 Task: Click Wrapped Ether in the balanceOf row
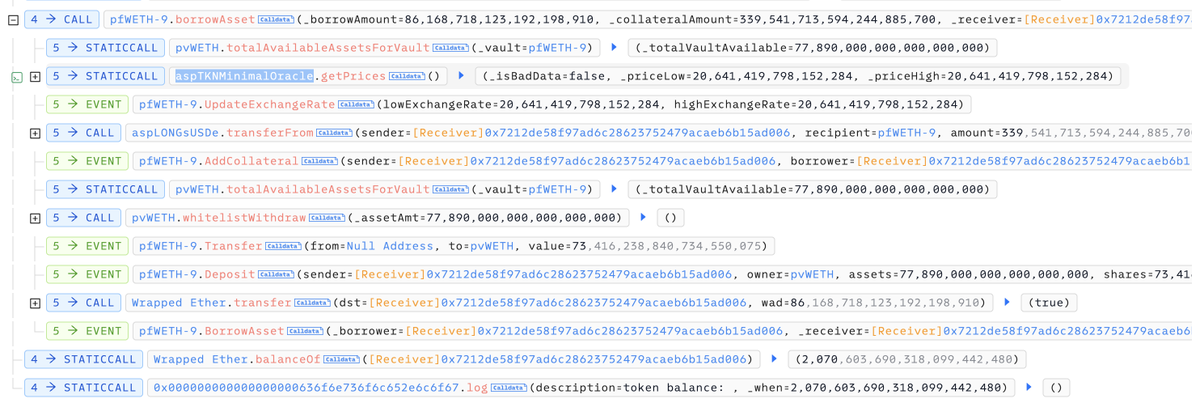[196, 359]
